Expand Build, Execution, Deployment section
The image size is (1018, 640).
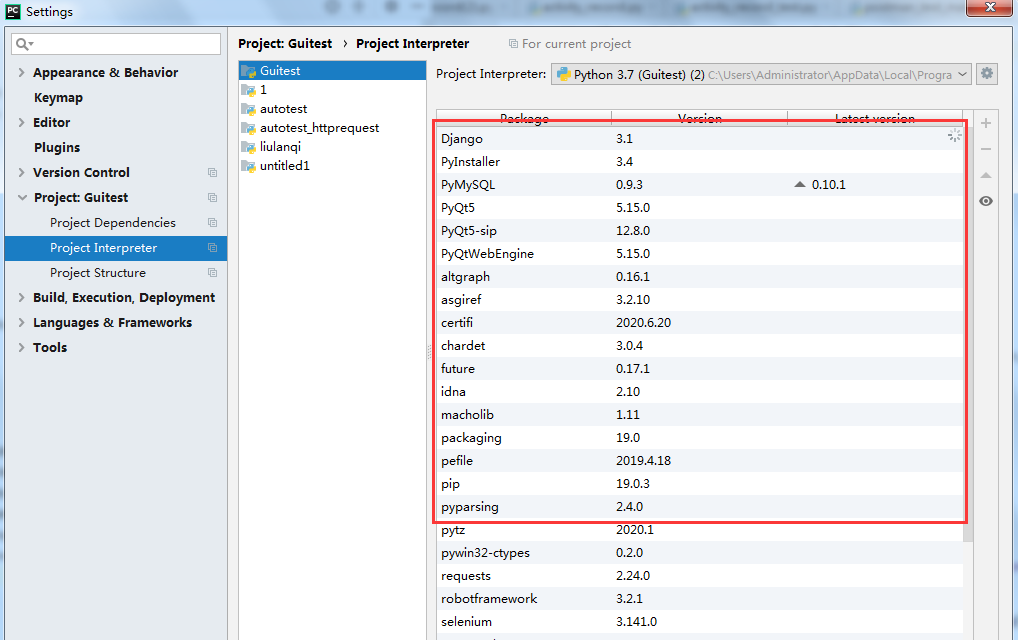pyautogui.click(x=21, y=297)
